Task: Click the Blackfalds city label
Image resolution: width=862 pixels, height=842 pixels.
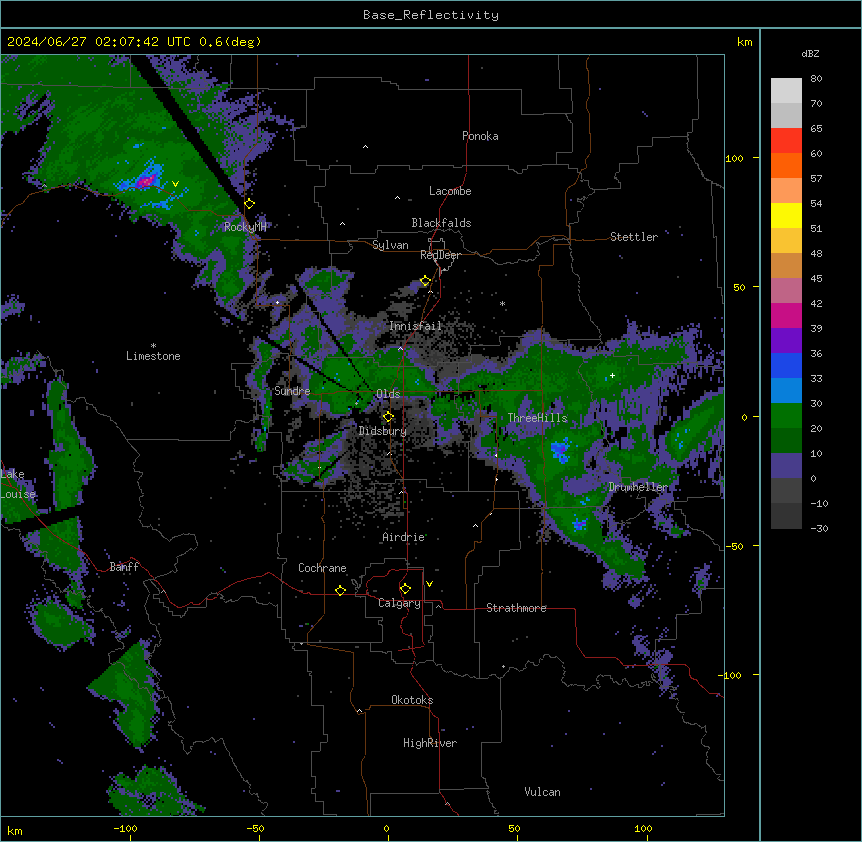Action: tap(441, 223)
